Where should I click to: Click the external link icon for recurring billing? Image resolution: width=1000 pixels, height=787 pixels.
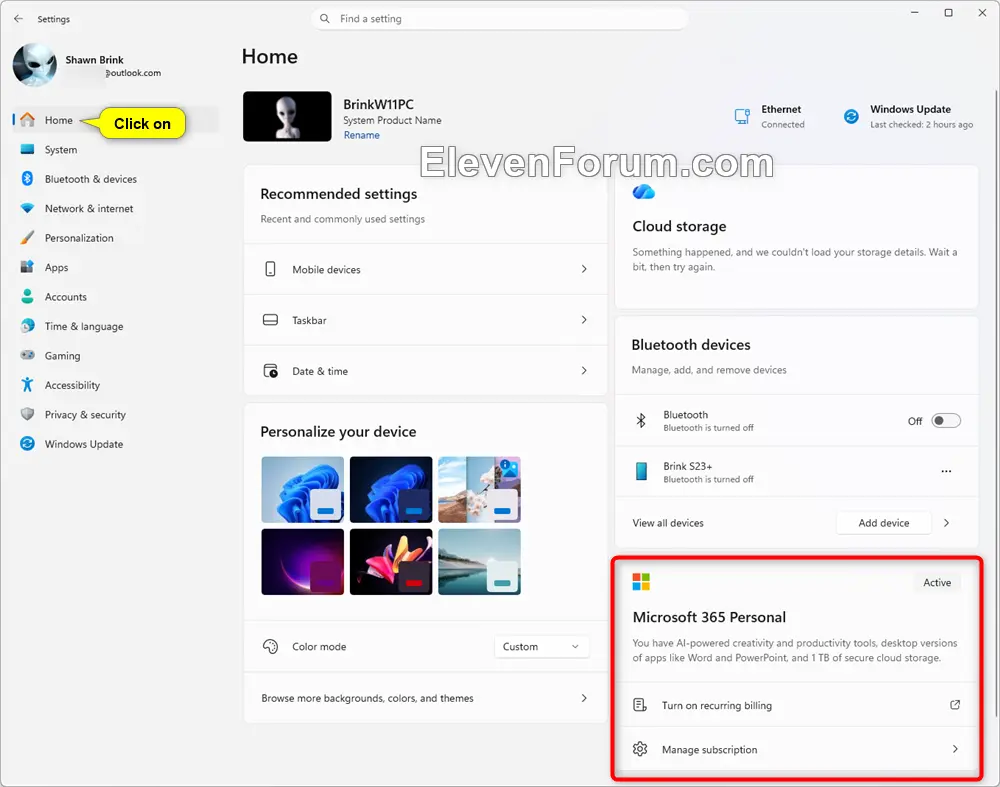click(955, 705)
